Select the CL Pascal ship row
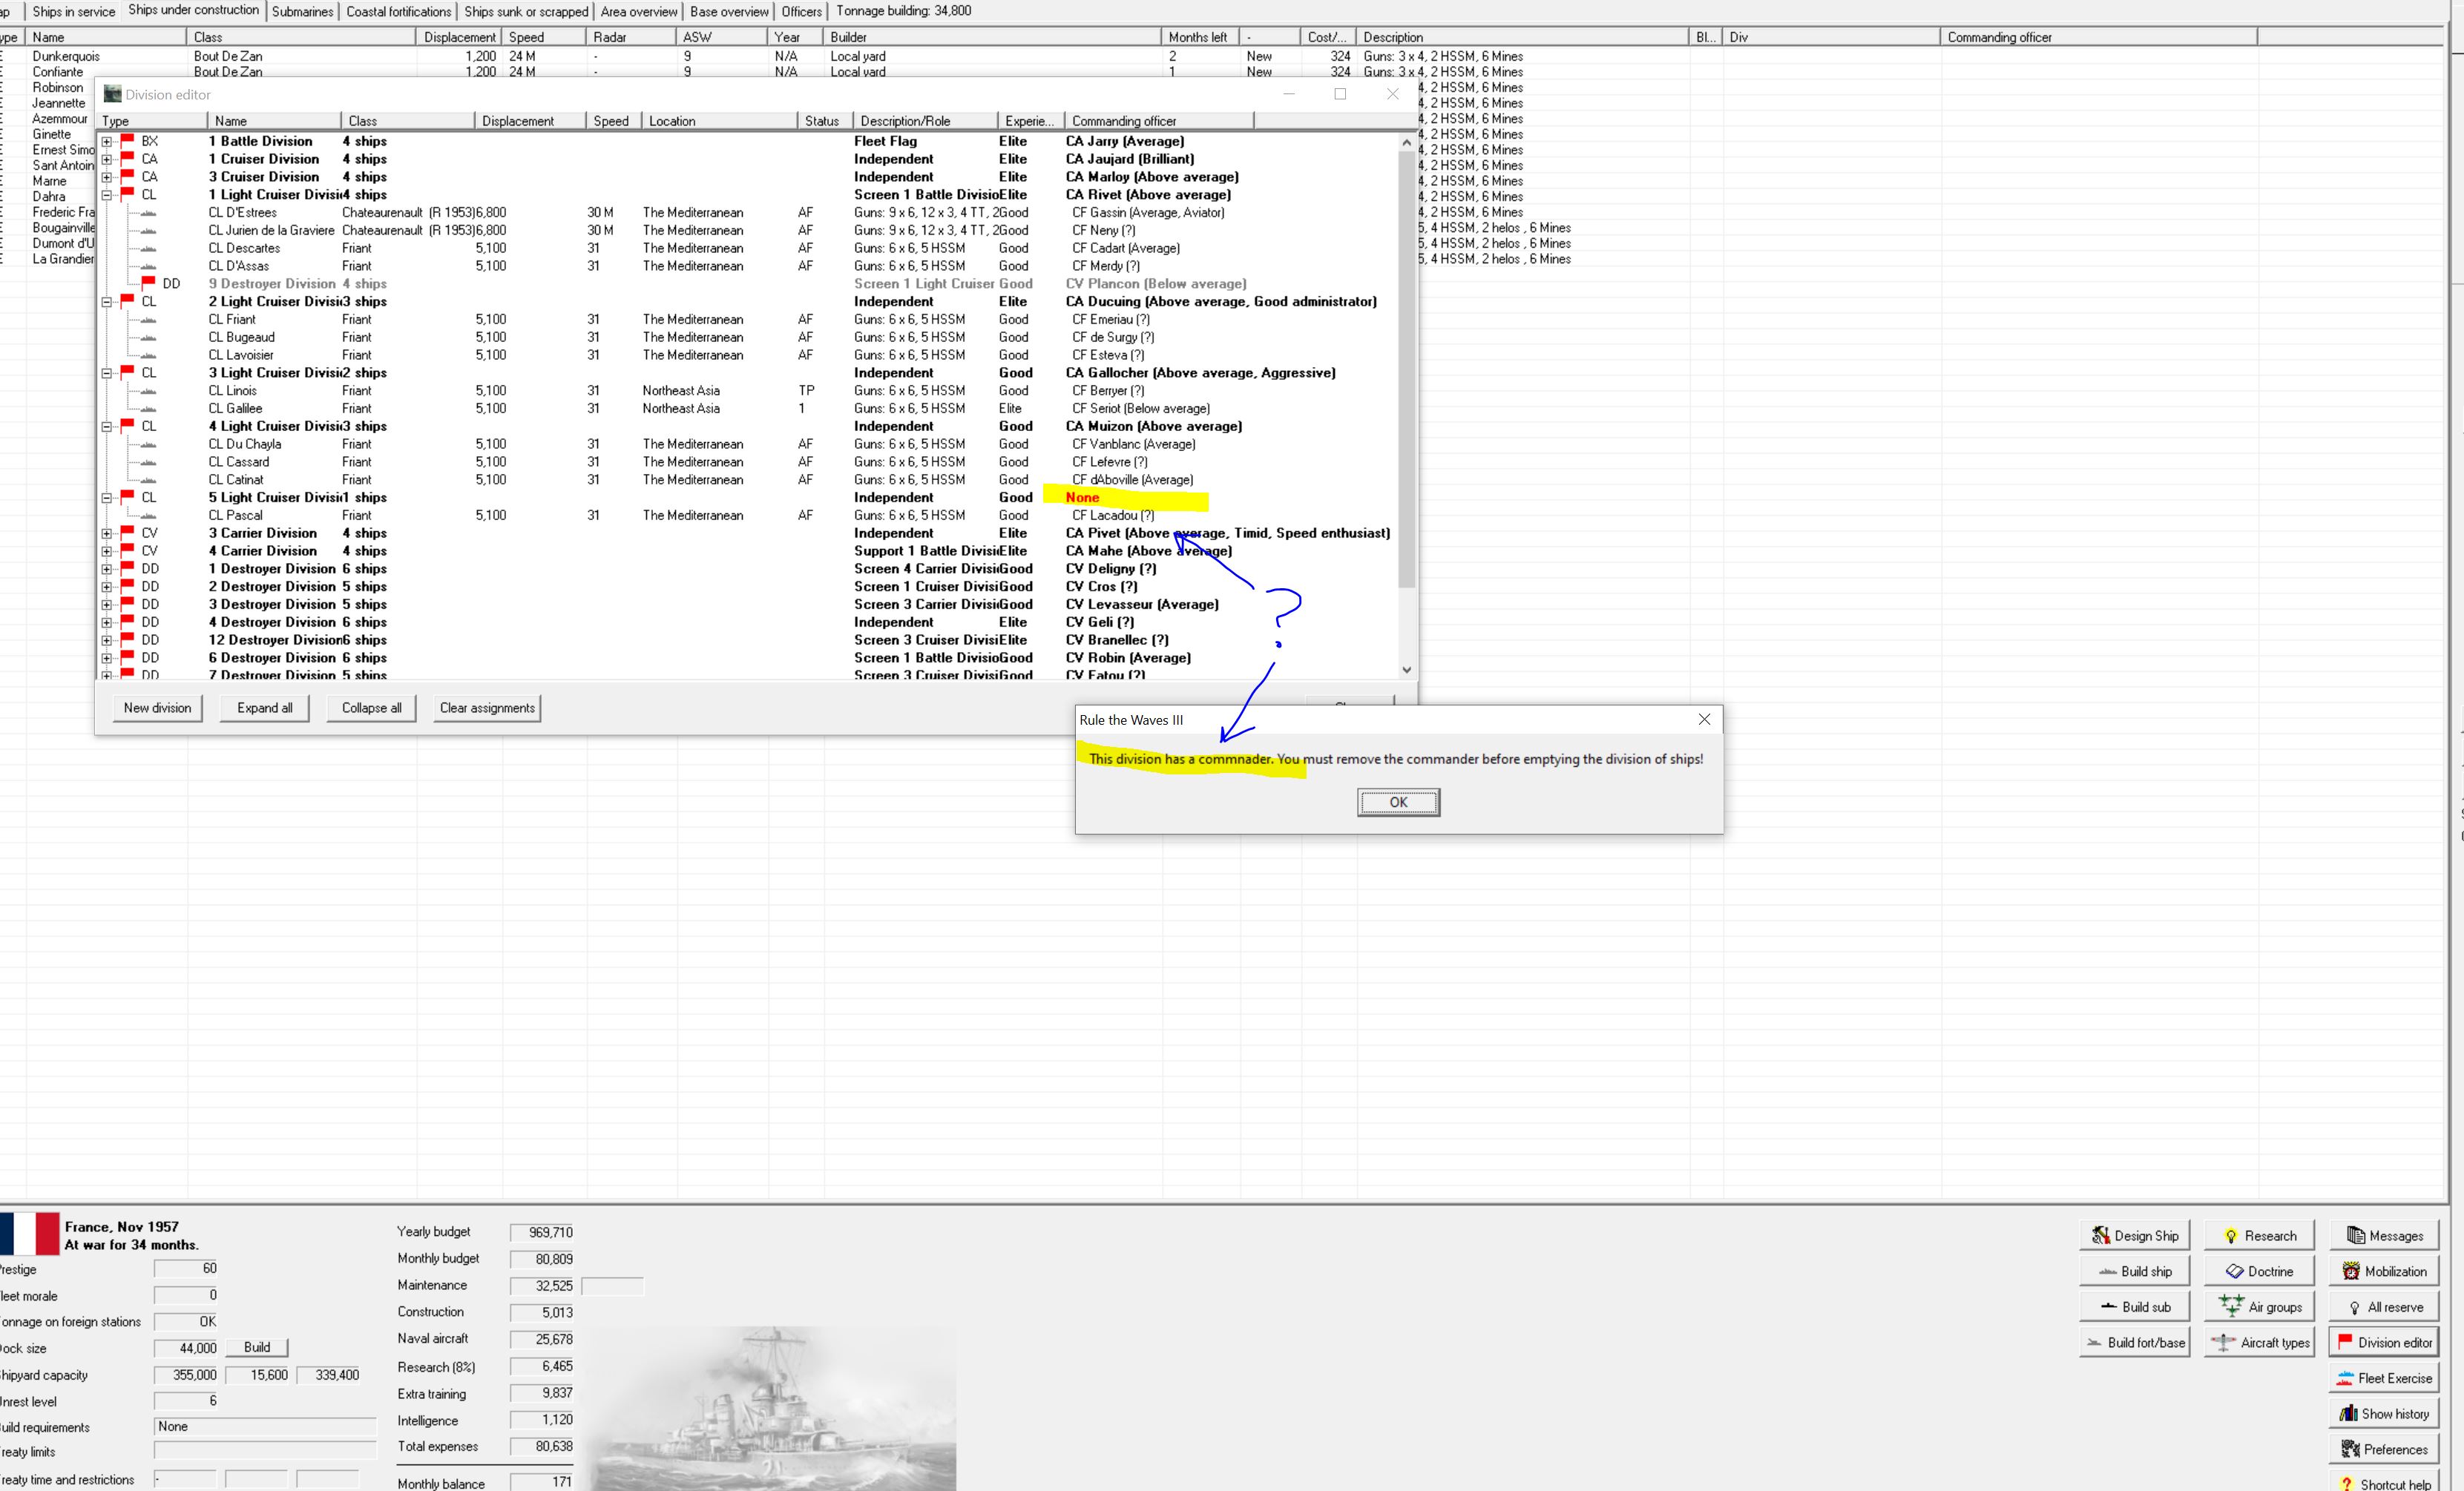Viewport: 2464px width, 1491px height. pyautogui.click(x=236, y=516)
